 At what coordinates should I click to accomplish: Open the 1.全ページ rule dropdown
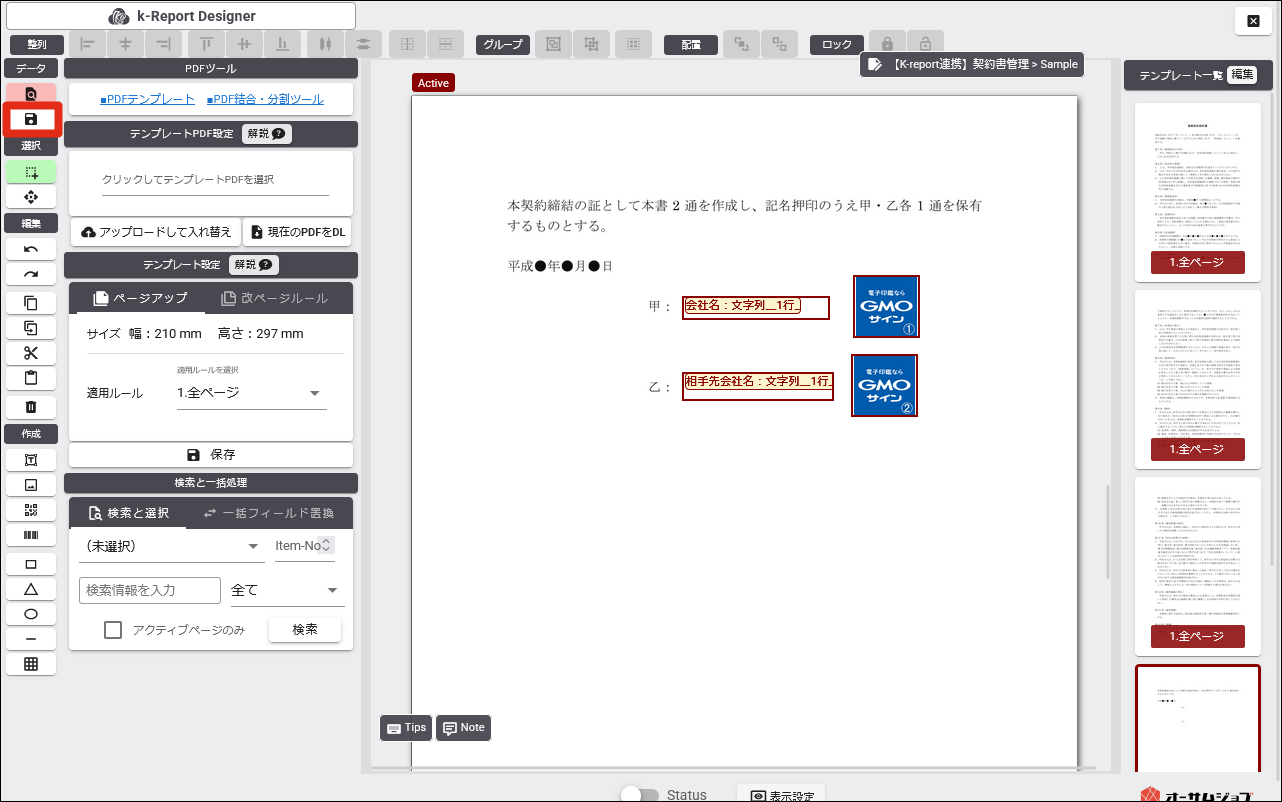(250, 393)
